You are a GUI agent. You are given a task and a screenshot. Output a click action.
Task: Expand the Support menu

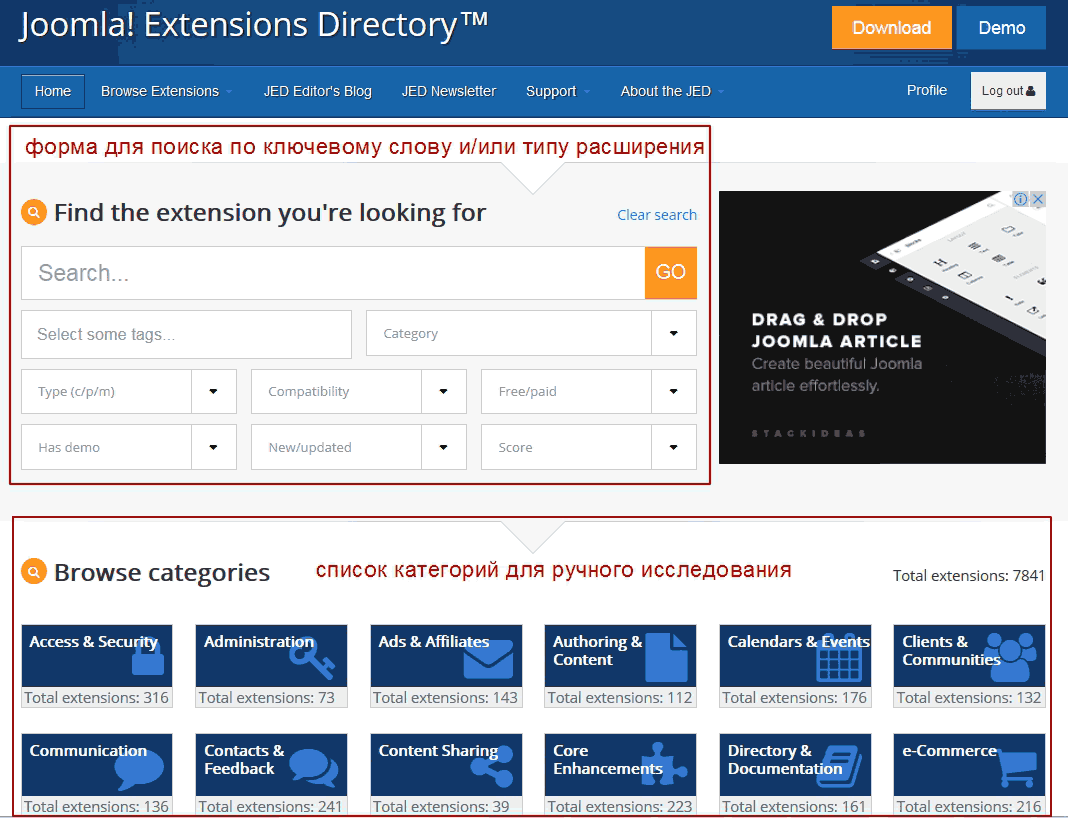[x=557, y=91]
